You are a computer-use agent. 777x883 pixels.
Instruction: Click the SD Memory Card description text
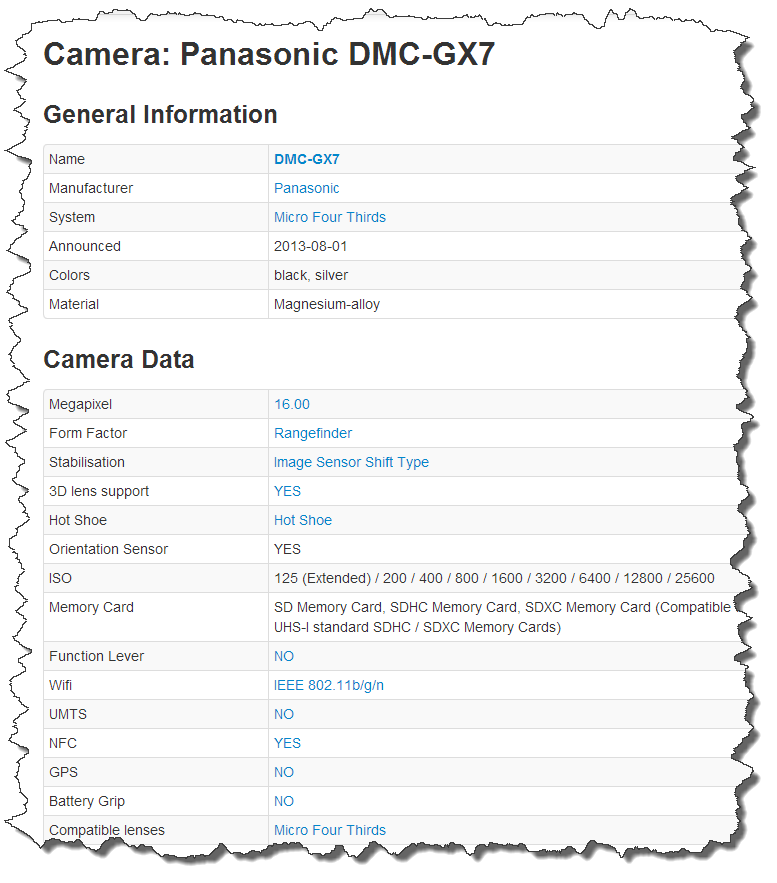coord(502,617)
